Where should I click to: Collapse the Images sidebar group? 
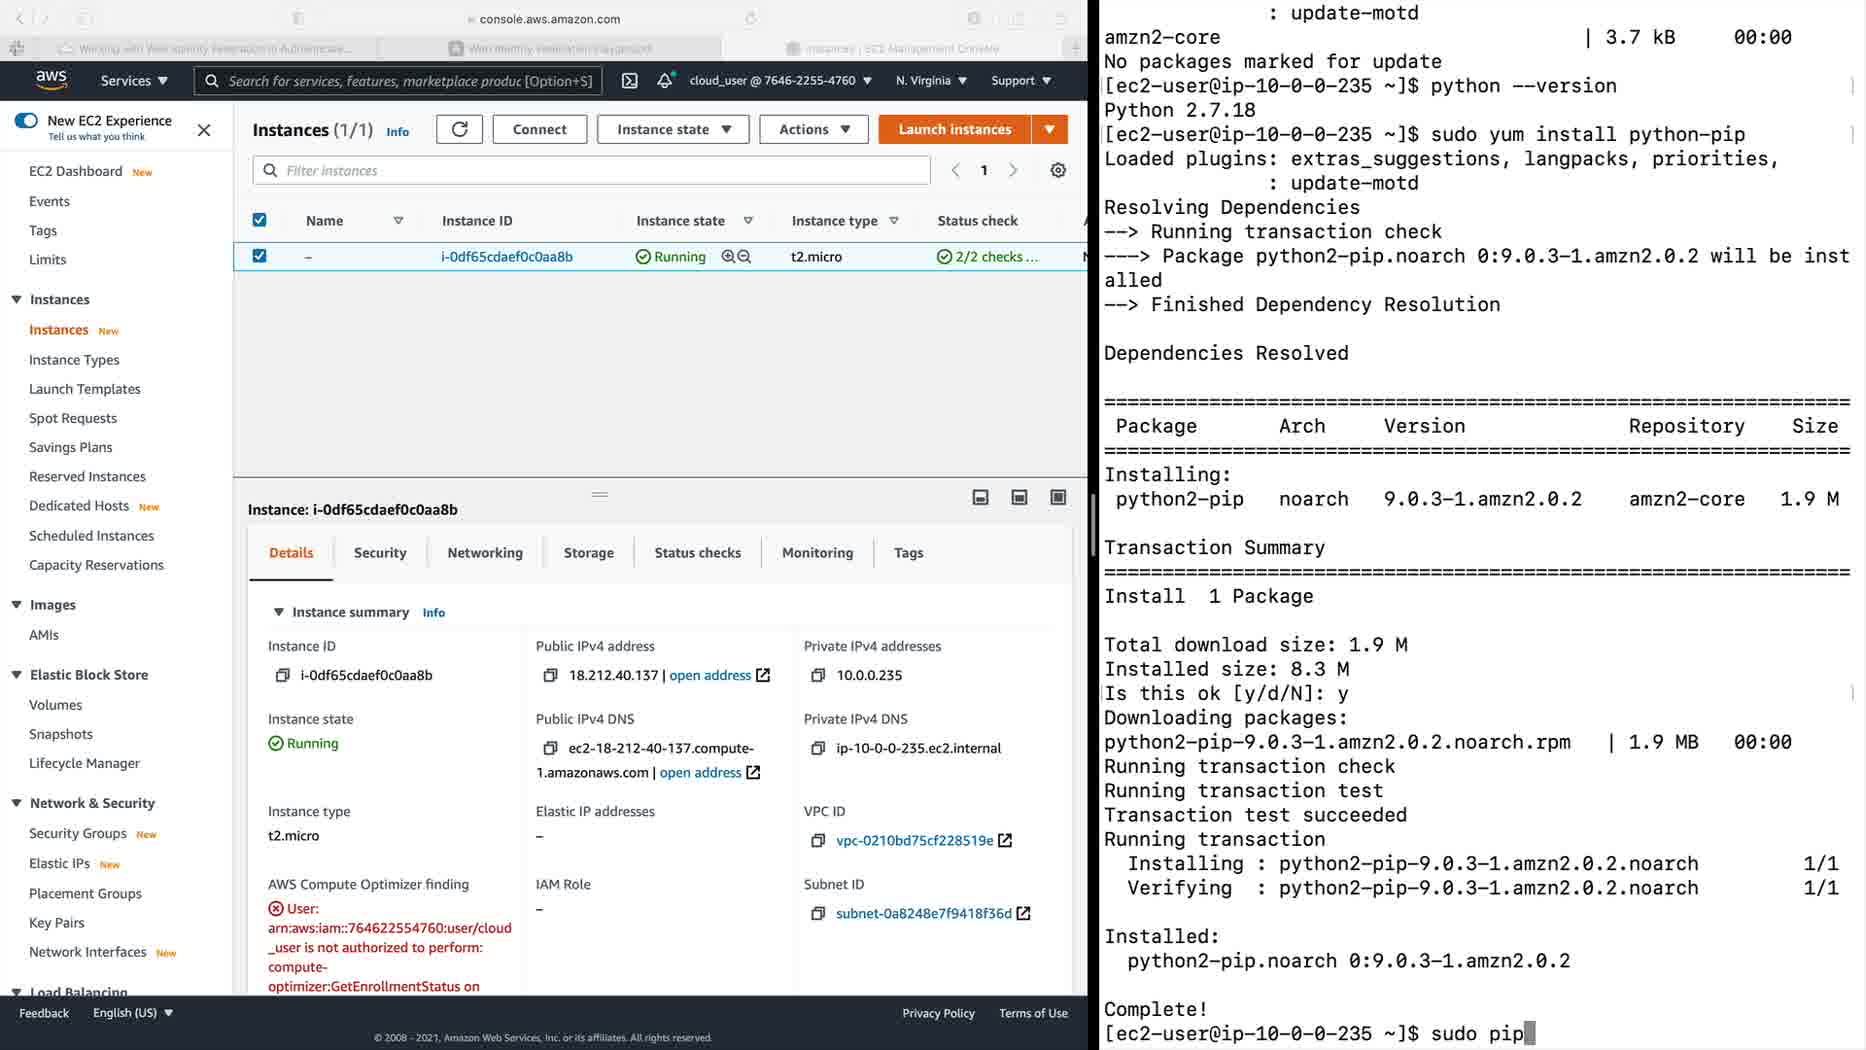click(16, 605)
